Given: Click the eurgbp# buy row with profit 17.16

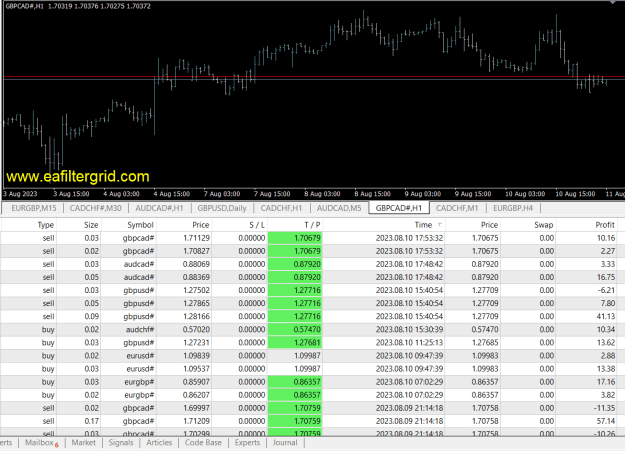Looking at the screenshot, I should click(309, 382).
